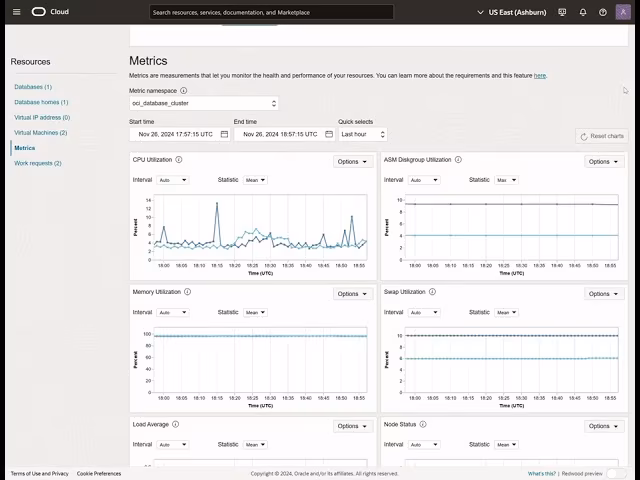Click the top search resources field

point(270,12)
